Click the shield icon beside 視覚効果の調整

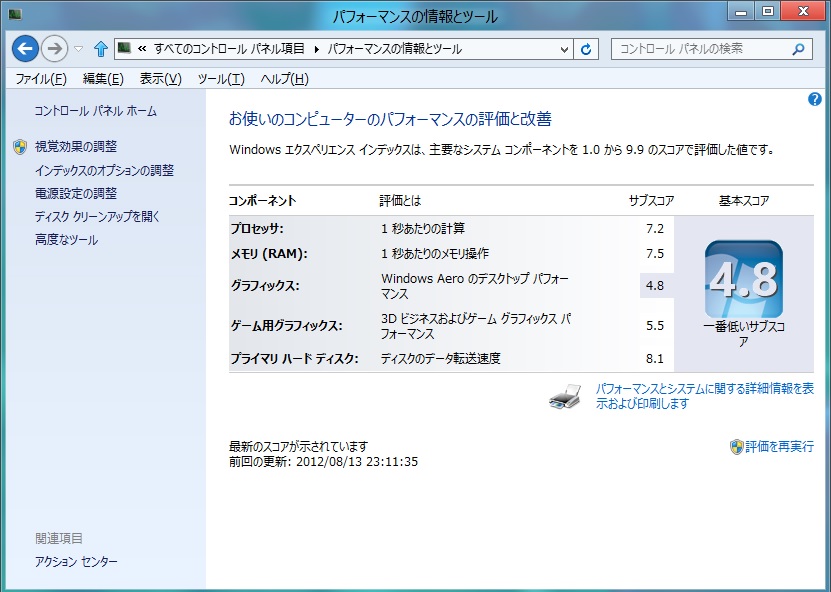point(20,147)
